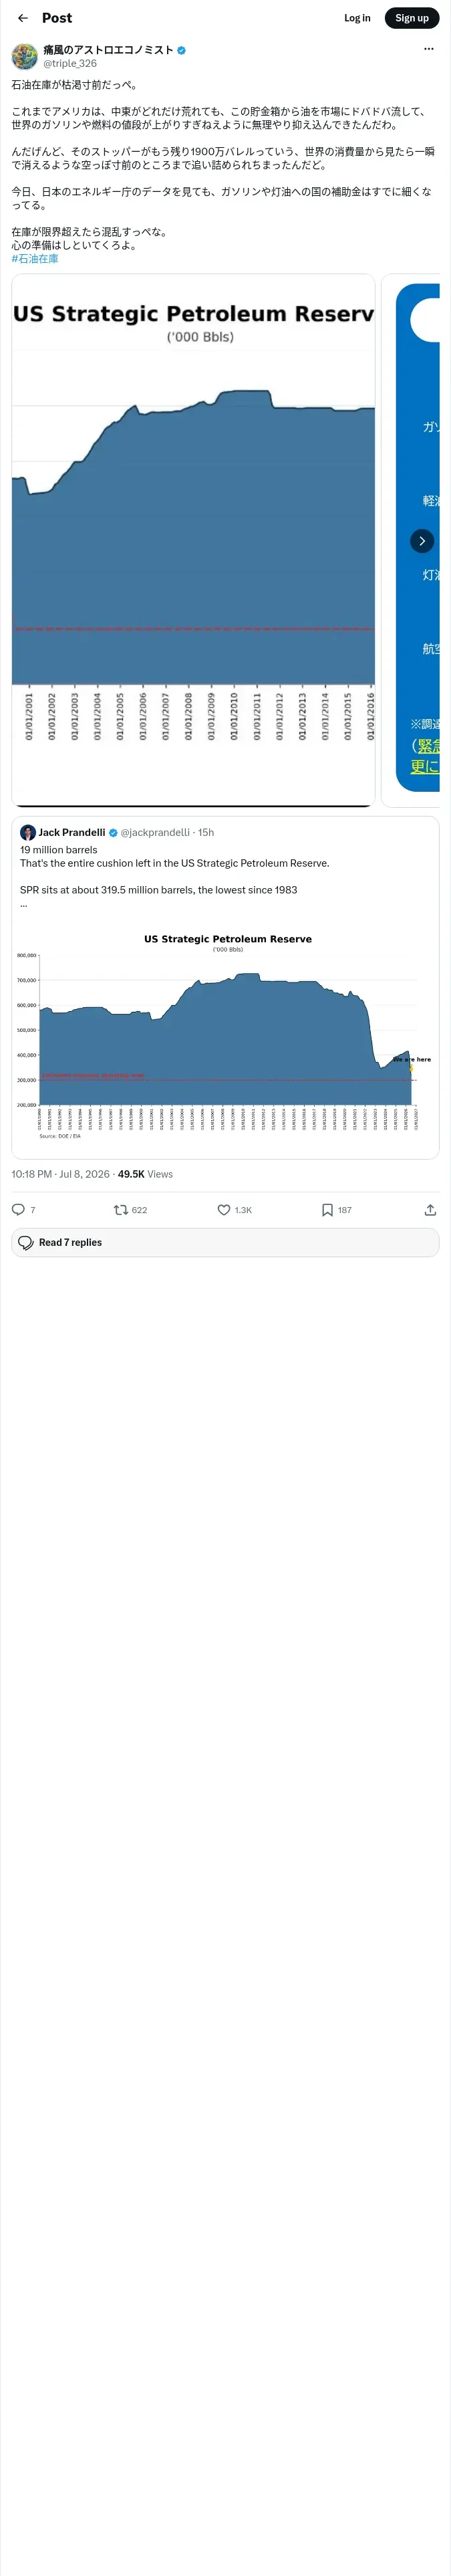
Task: Go back using the arrow icon
Action: [23, 18]
